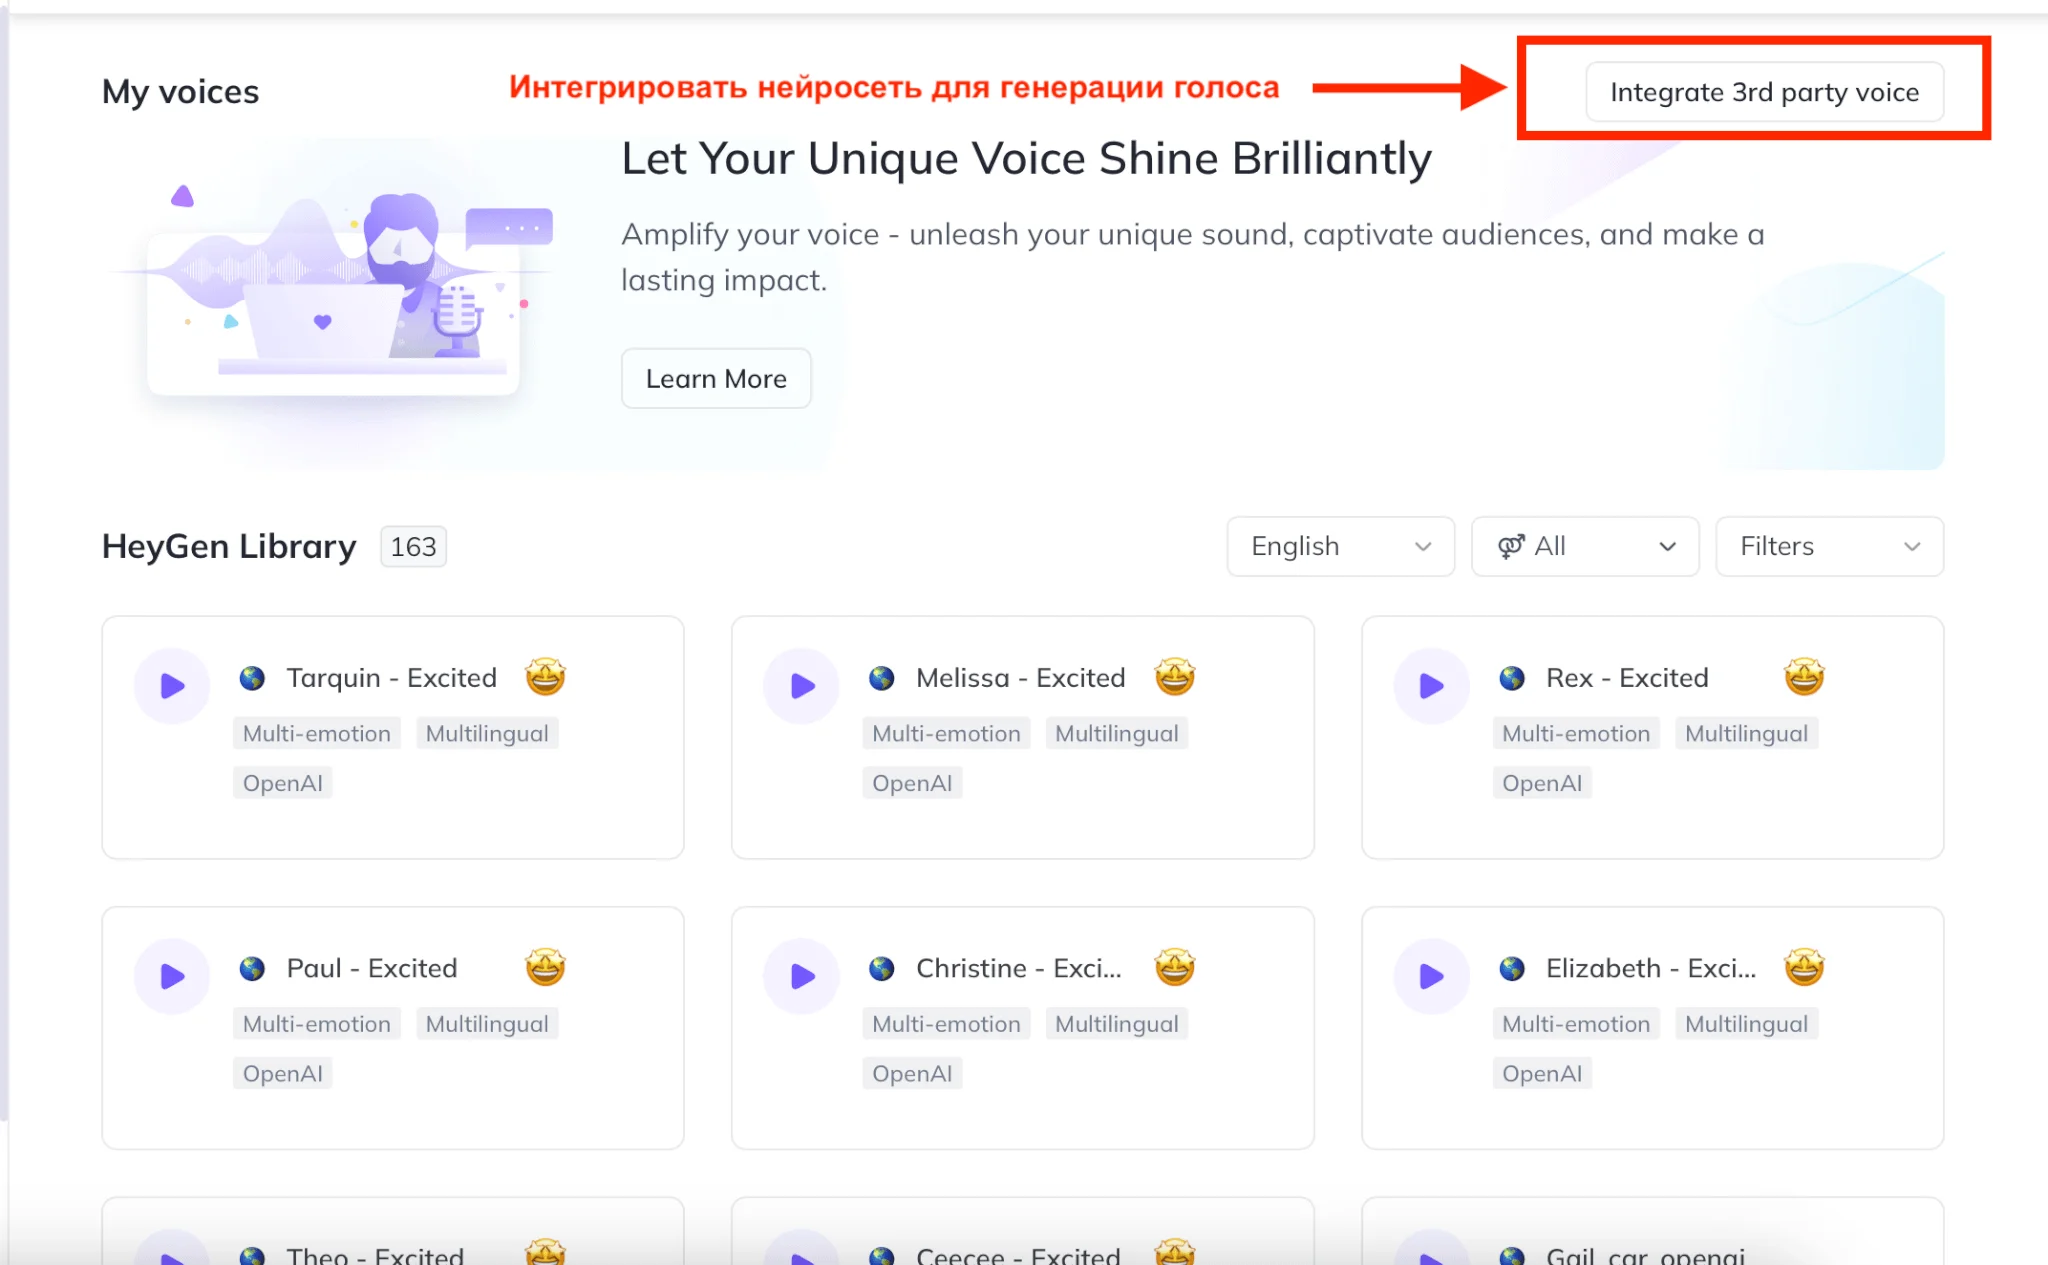The height and width of the screenshot is (1265, 2048).
Task: Play the Paul - Excited voice preview
Action: point(172,976)
